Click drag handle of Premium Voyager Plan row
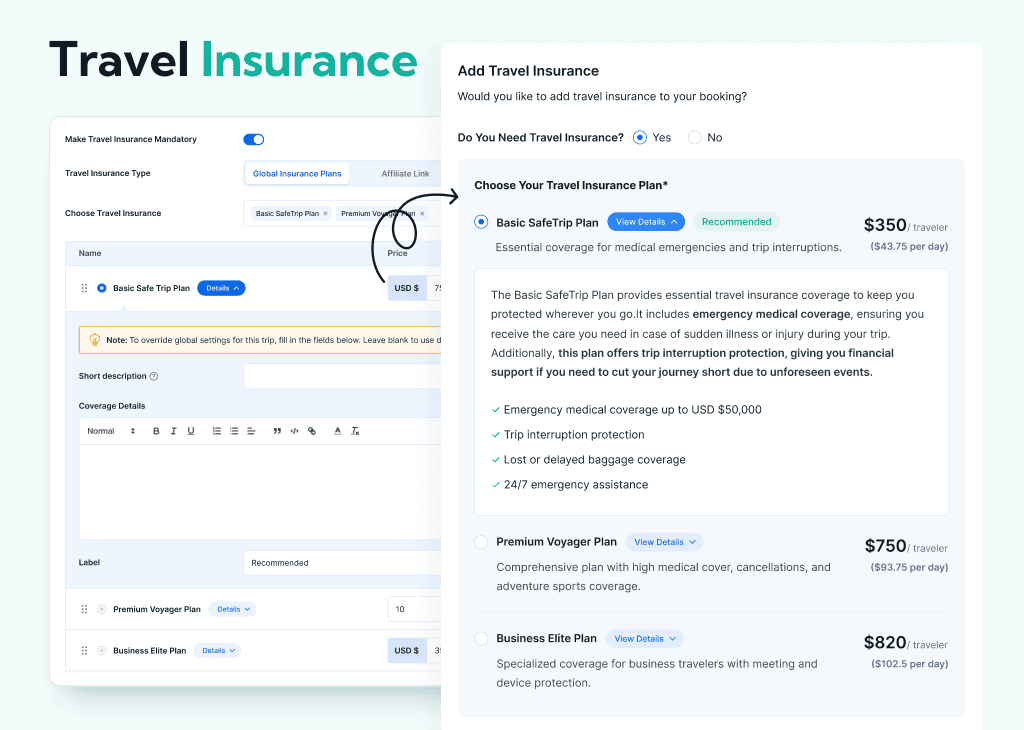The height and width of the screenshot is (730, 1024). pyautogui.click(x=84, y=609)
